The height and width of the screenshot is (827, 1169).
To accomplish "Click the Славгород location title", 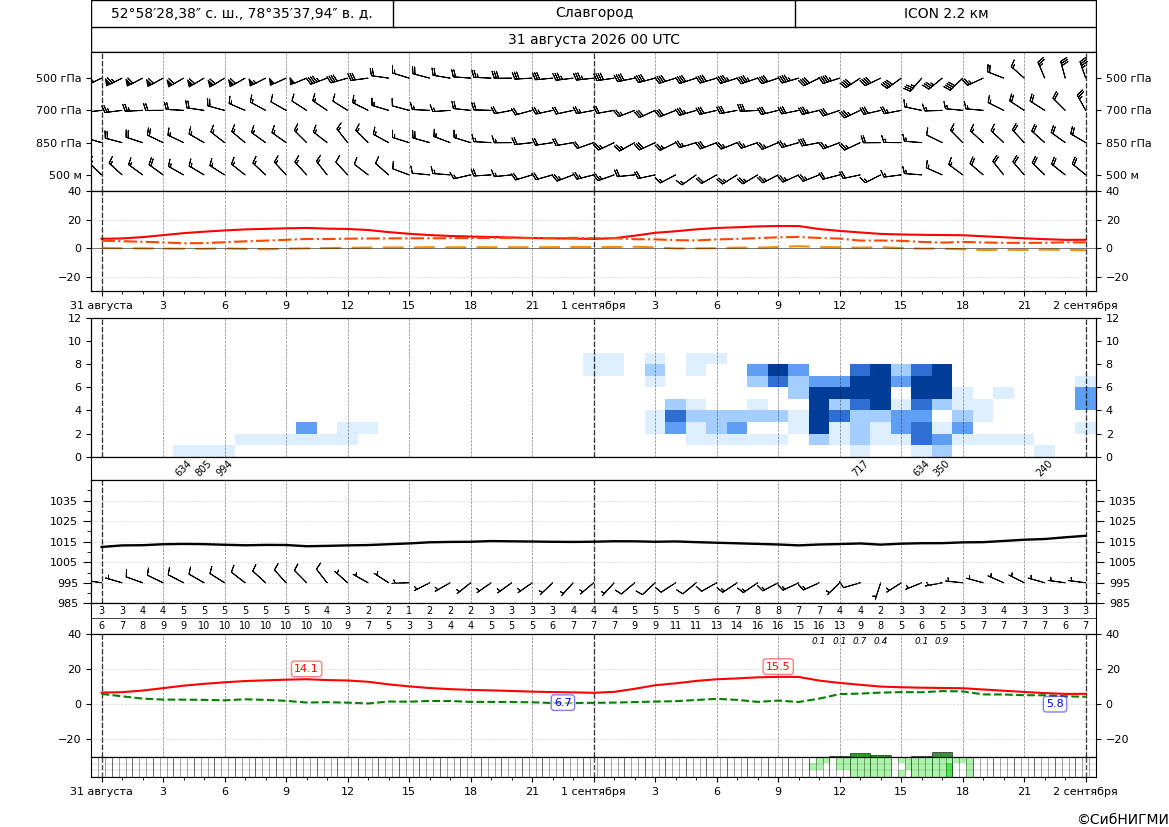I will pos(594,13).
